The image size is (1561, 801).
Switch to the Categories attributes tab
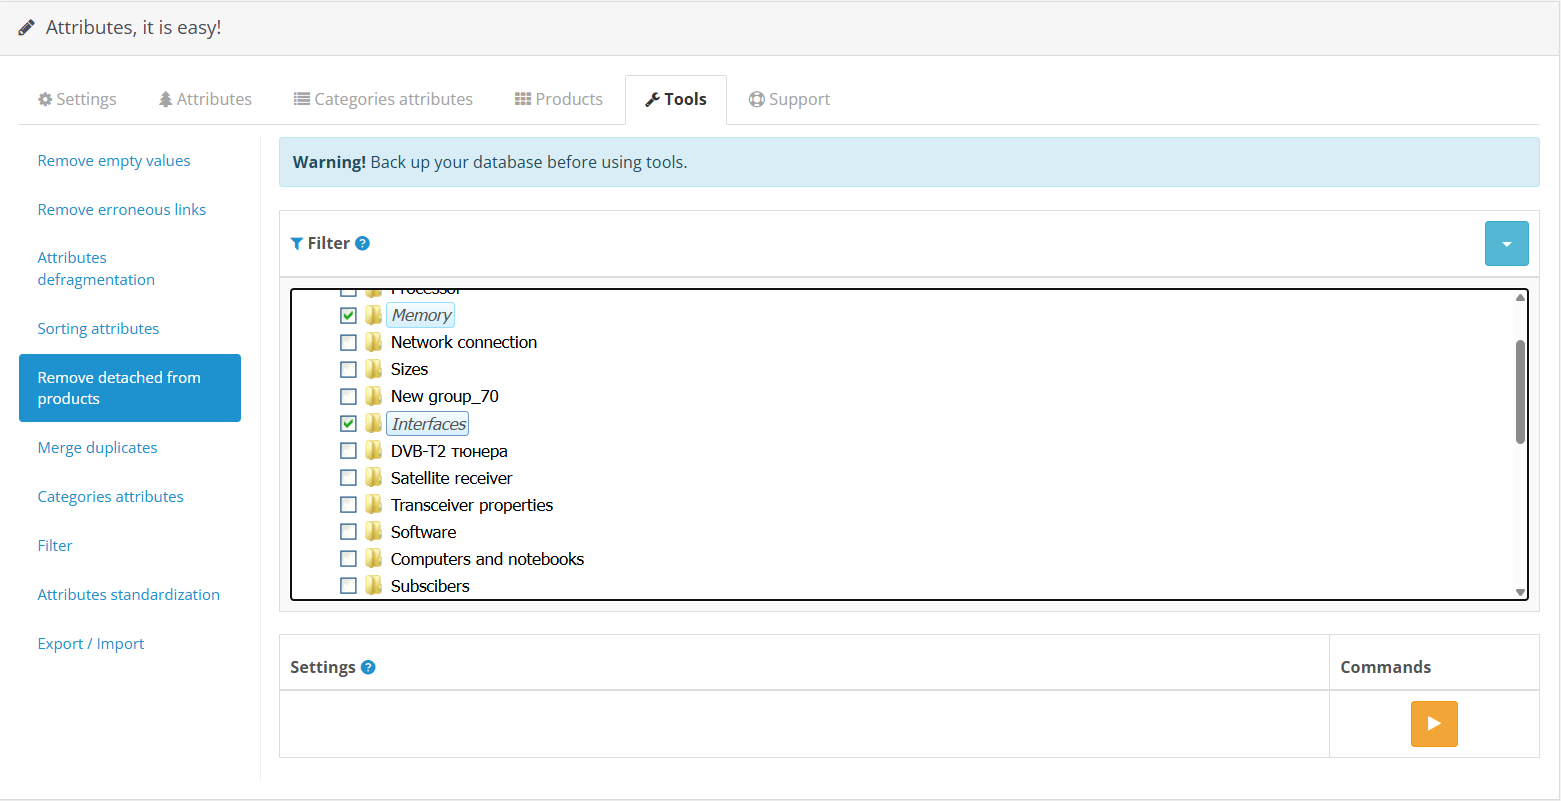(x=383, y=99)
